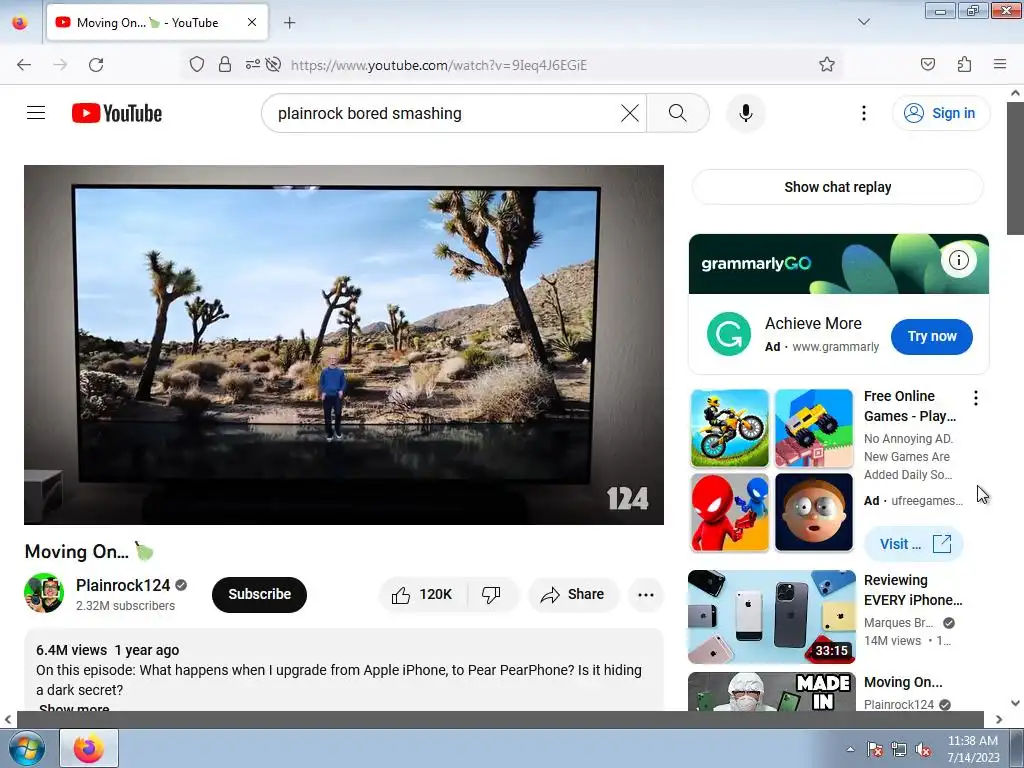This screenshot has height=768, width=1024.
Task: Open Reviewing EVERY iPhone video thumbnail
Action: point(772,616)
